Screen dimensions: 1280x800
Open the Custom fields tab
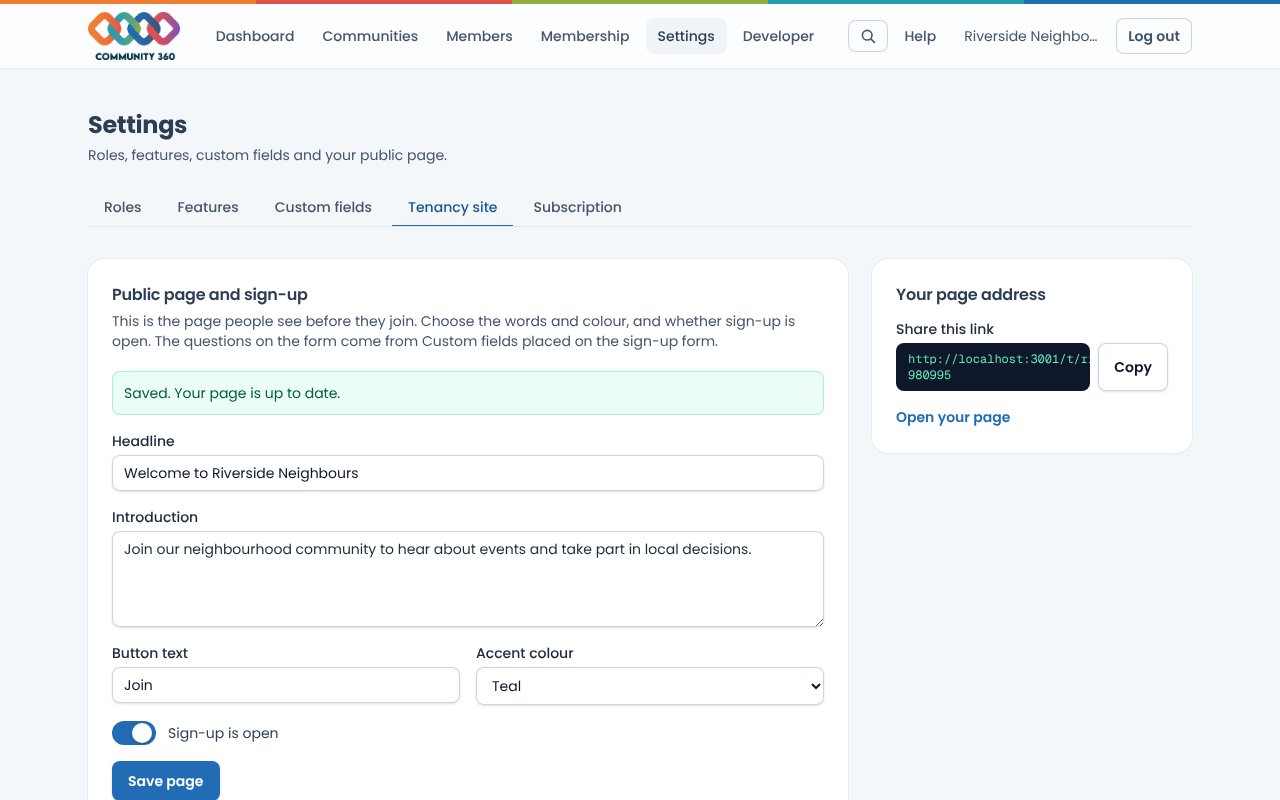(323, 207)
